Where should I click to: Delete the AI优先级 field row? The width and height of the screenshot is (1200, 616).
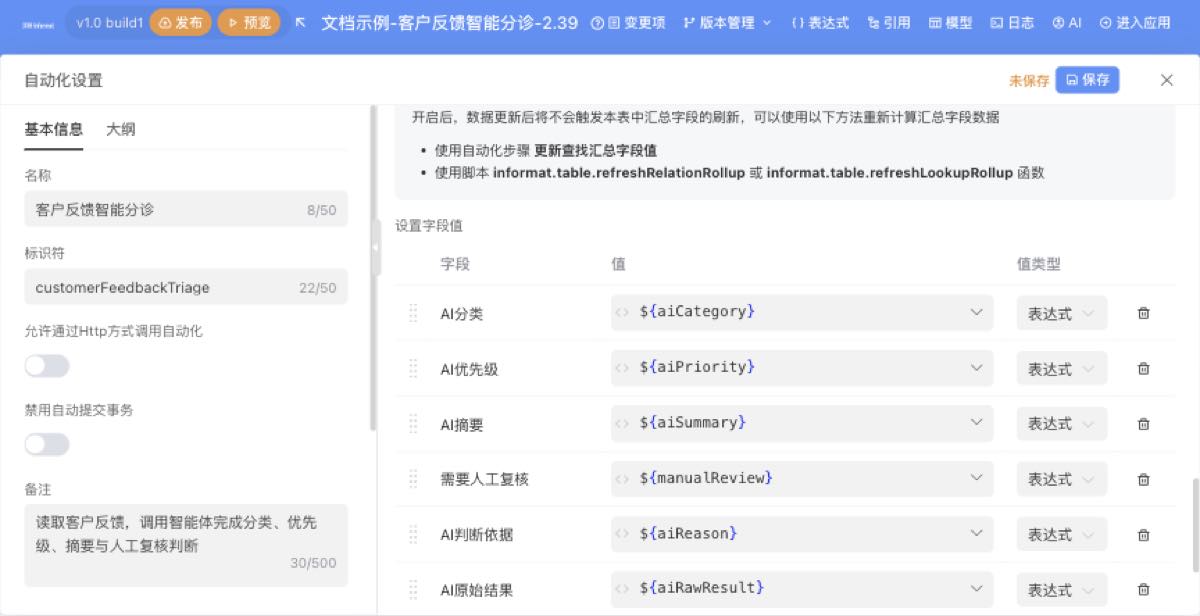pos(1143,369)
